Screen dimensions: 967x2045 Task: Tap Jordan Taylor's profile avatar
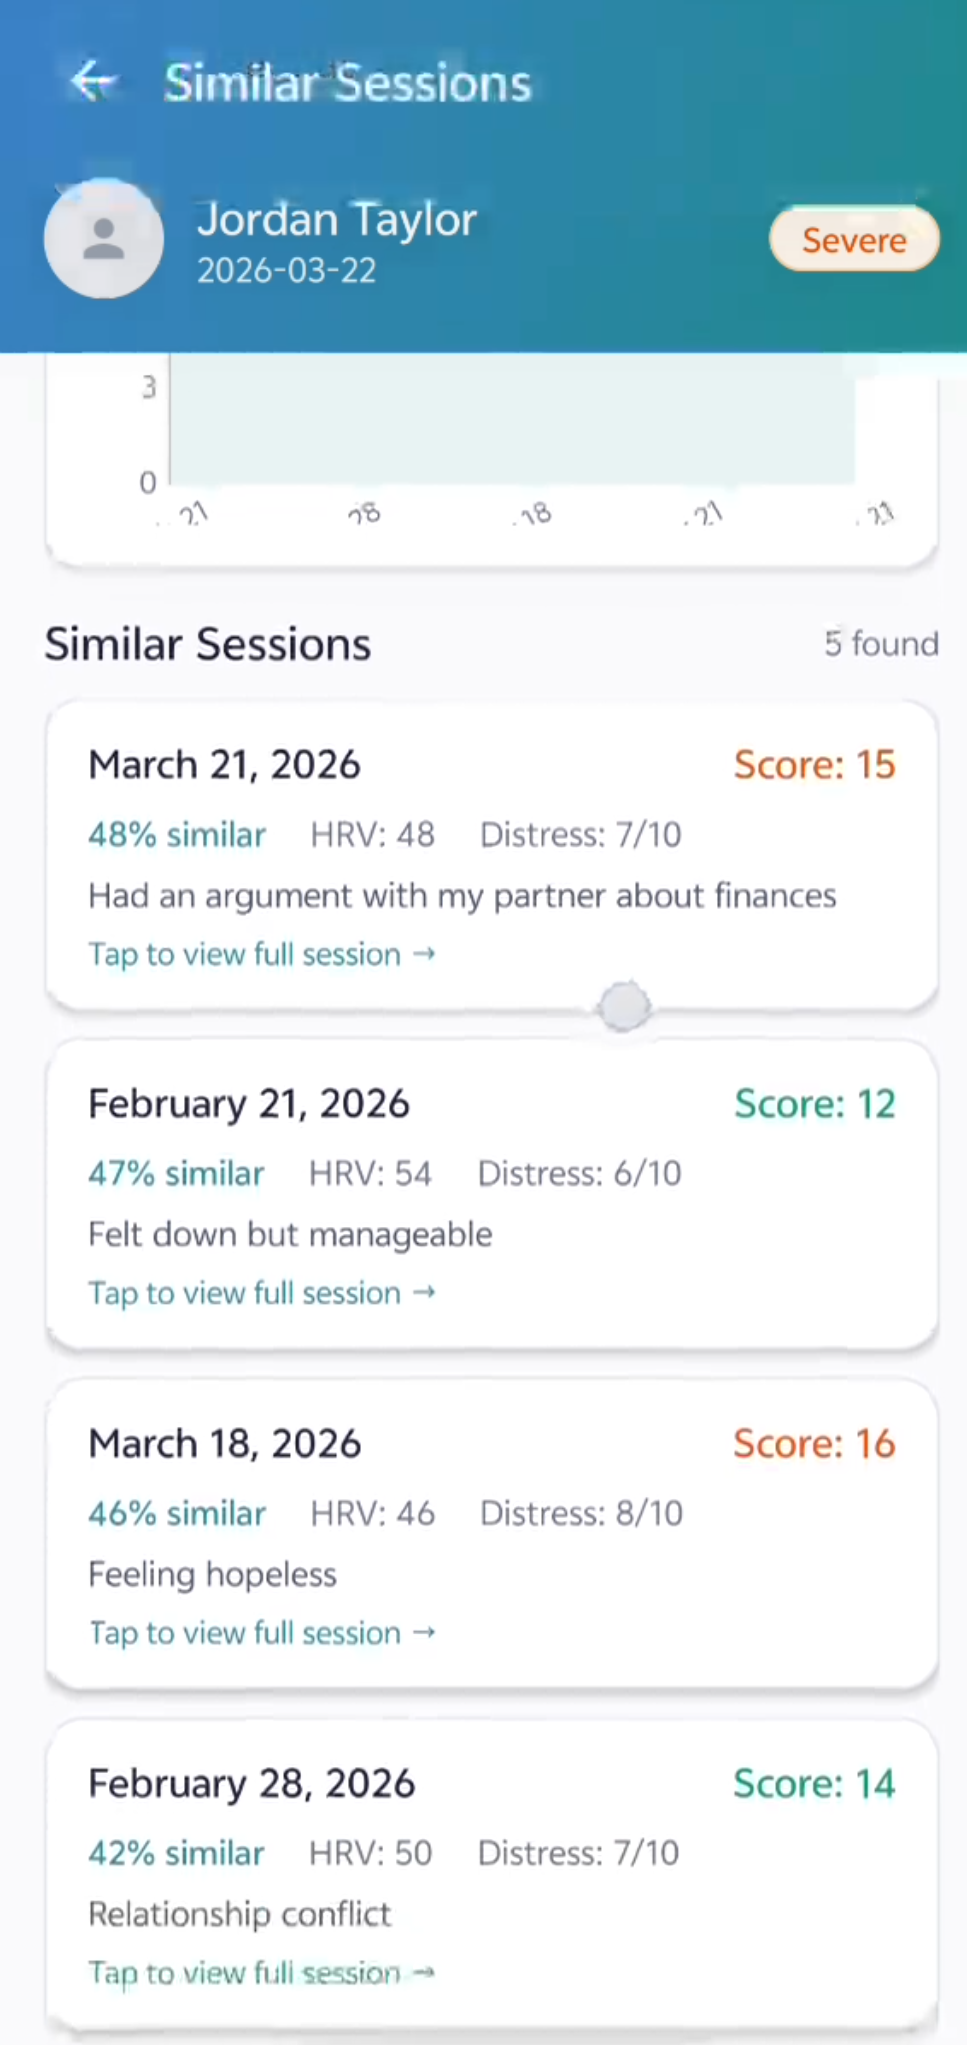click(104, 239)
